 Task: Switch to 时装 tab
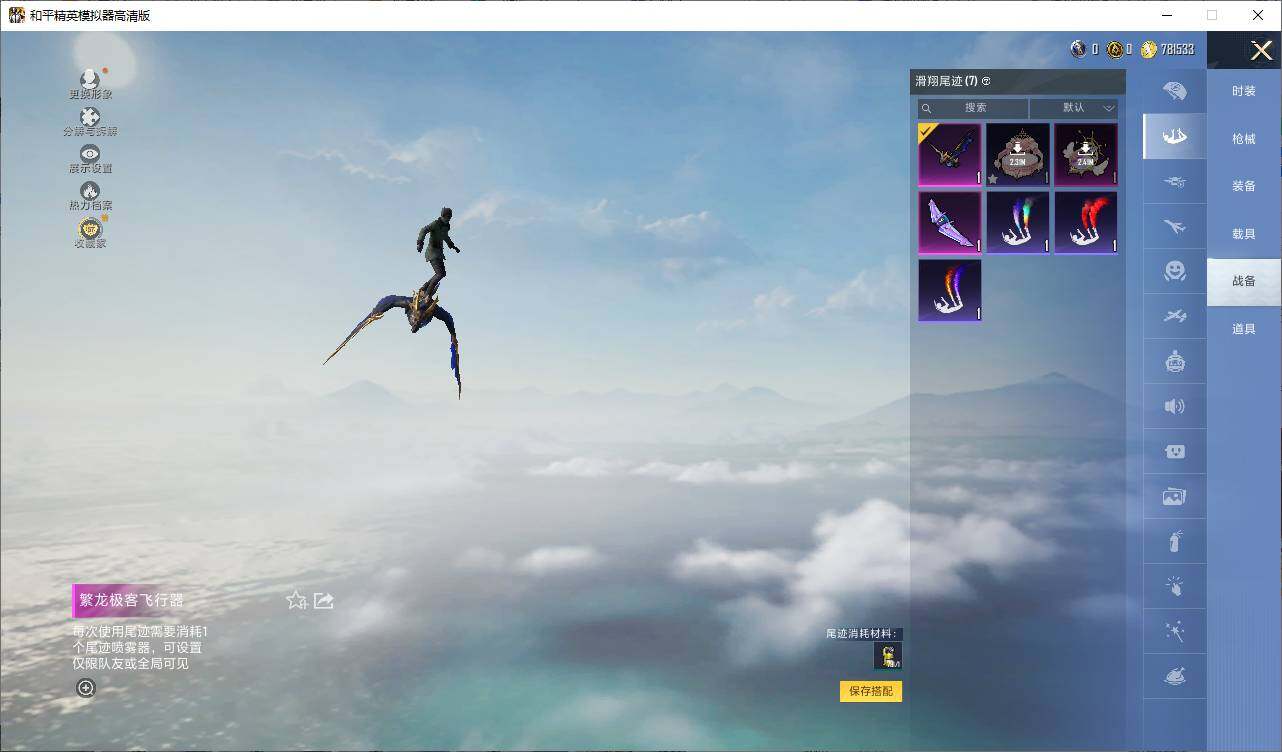point(1244,91)
